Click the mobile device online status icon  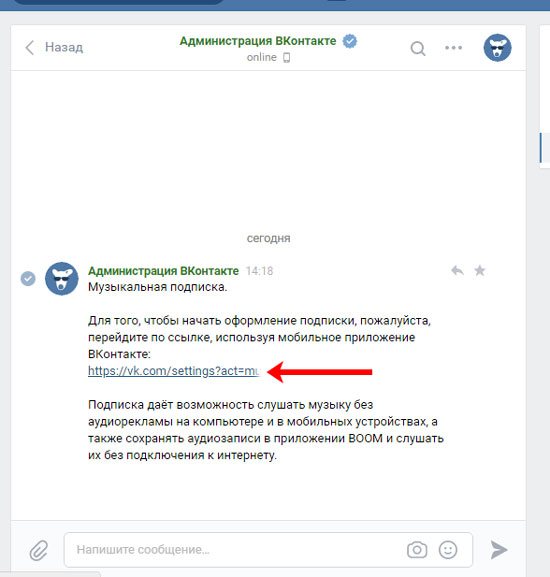tap(287, 58)
